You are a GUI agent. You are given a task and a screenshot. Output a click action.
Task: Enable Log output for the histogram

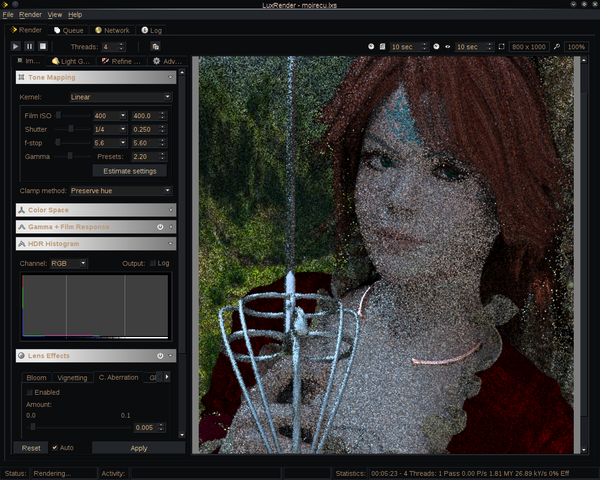pos(153,263)
